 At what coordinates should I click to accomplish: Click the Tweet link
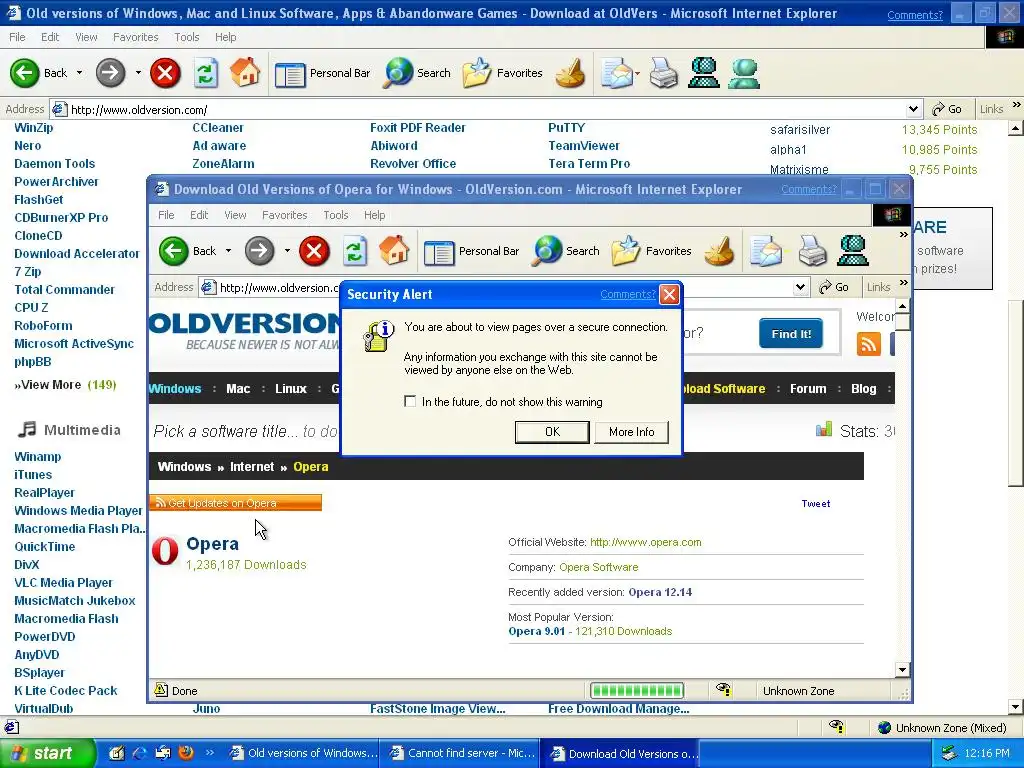click(816, 504)
